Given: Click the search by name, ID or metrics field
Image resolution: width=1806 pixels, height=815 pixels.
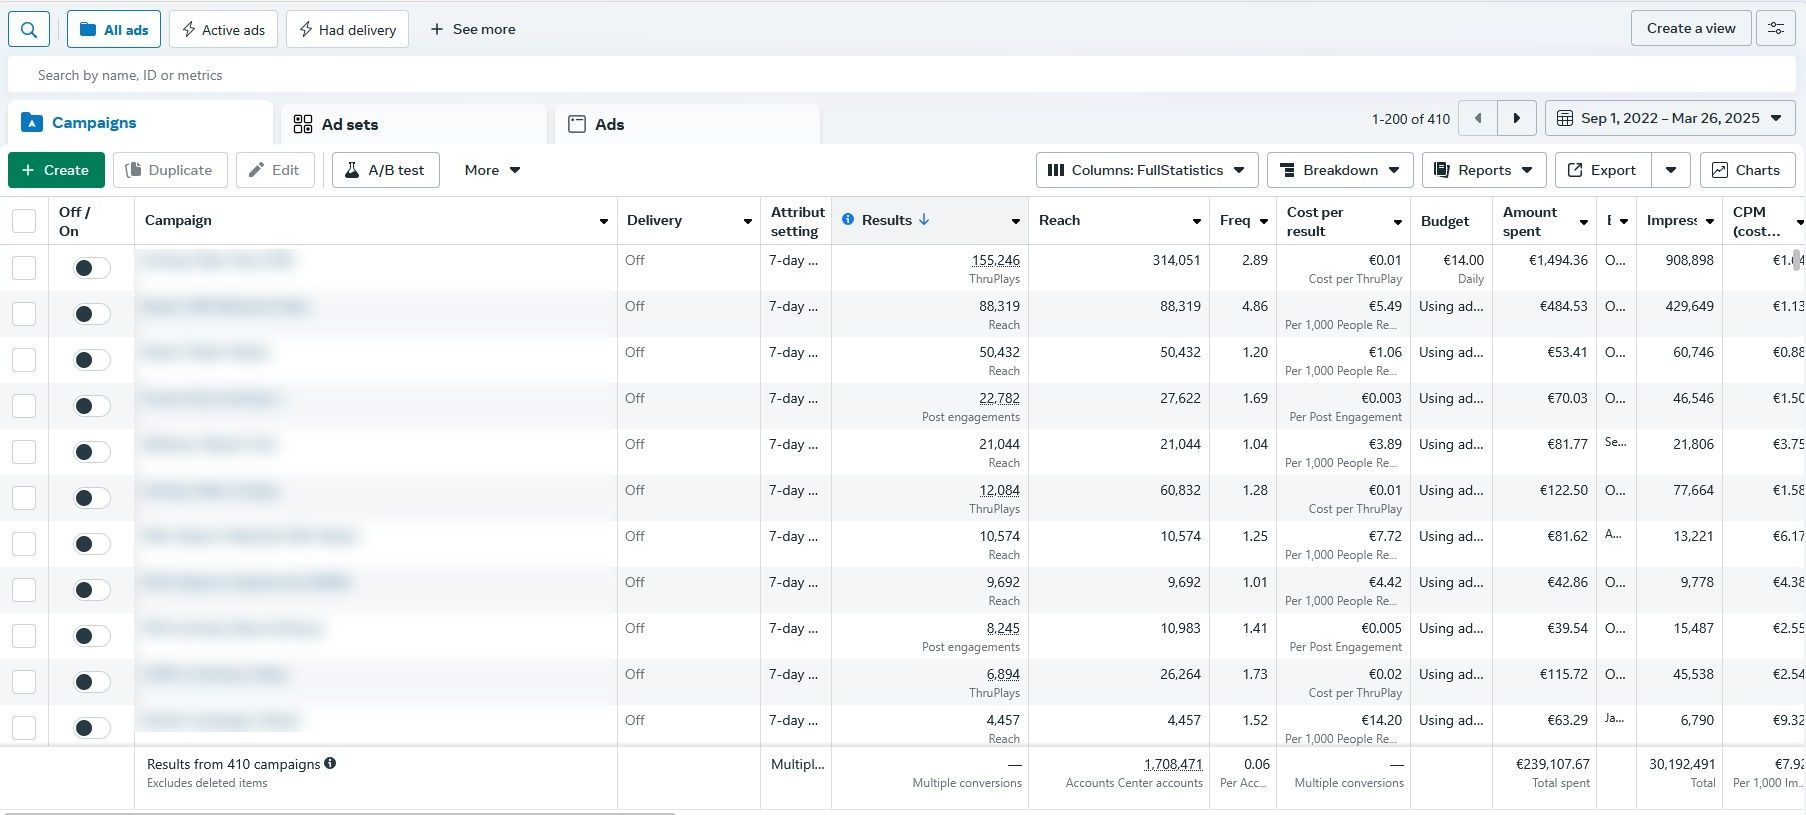Looking at the screenshot, I should tap(903, 75).
